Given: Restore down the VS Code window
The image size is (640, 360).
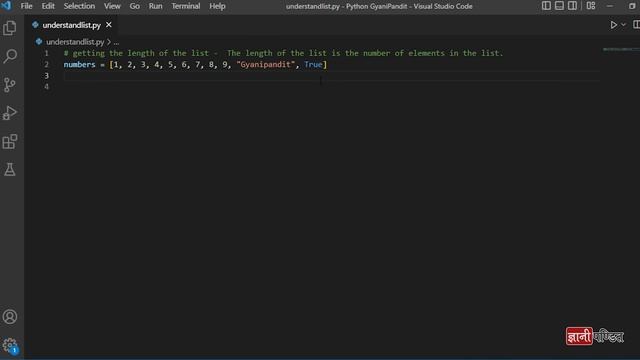Looking at the screenshot, I should click(632, 6).
